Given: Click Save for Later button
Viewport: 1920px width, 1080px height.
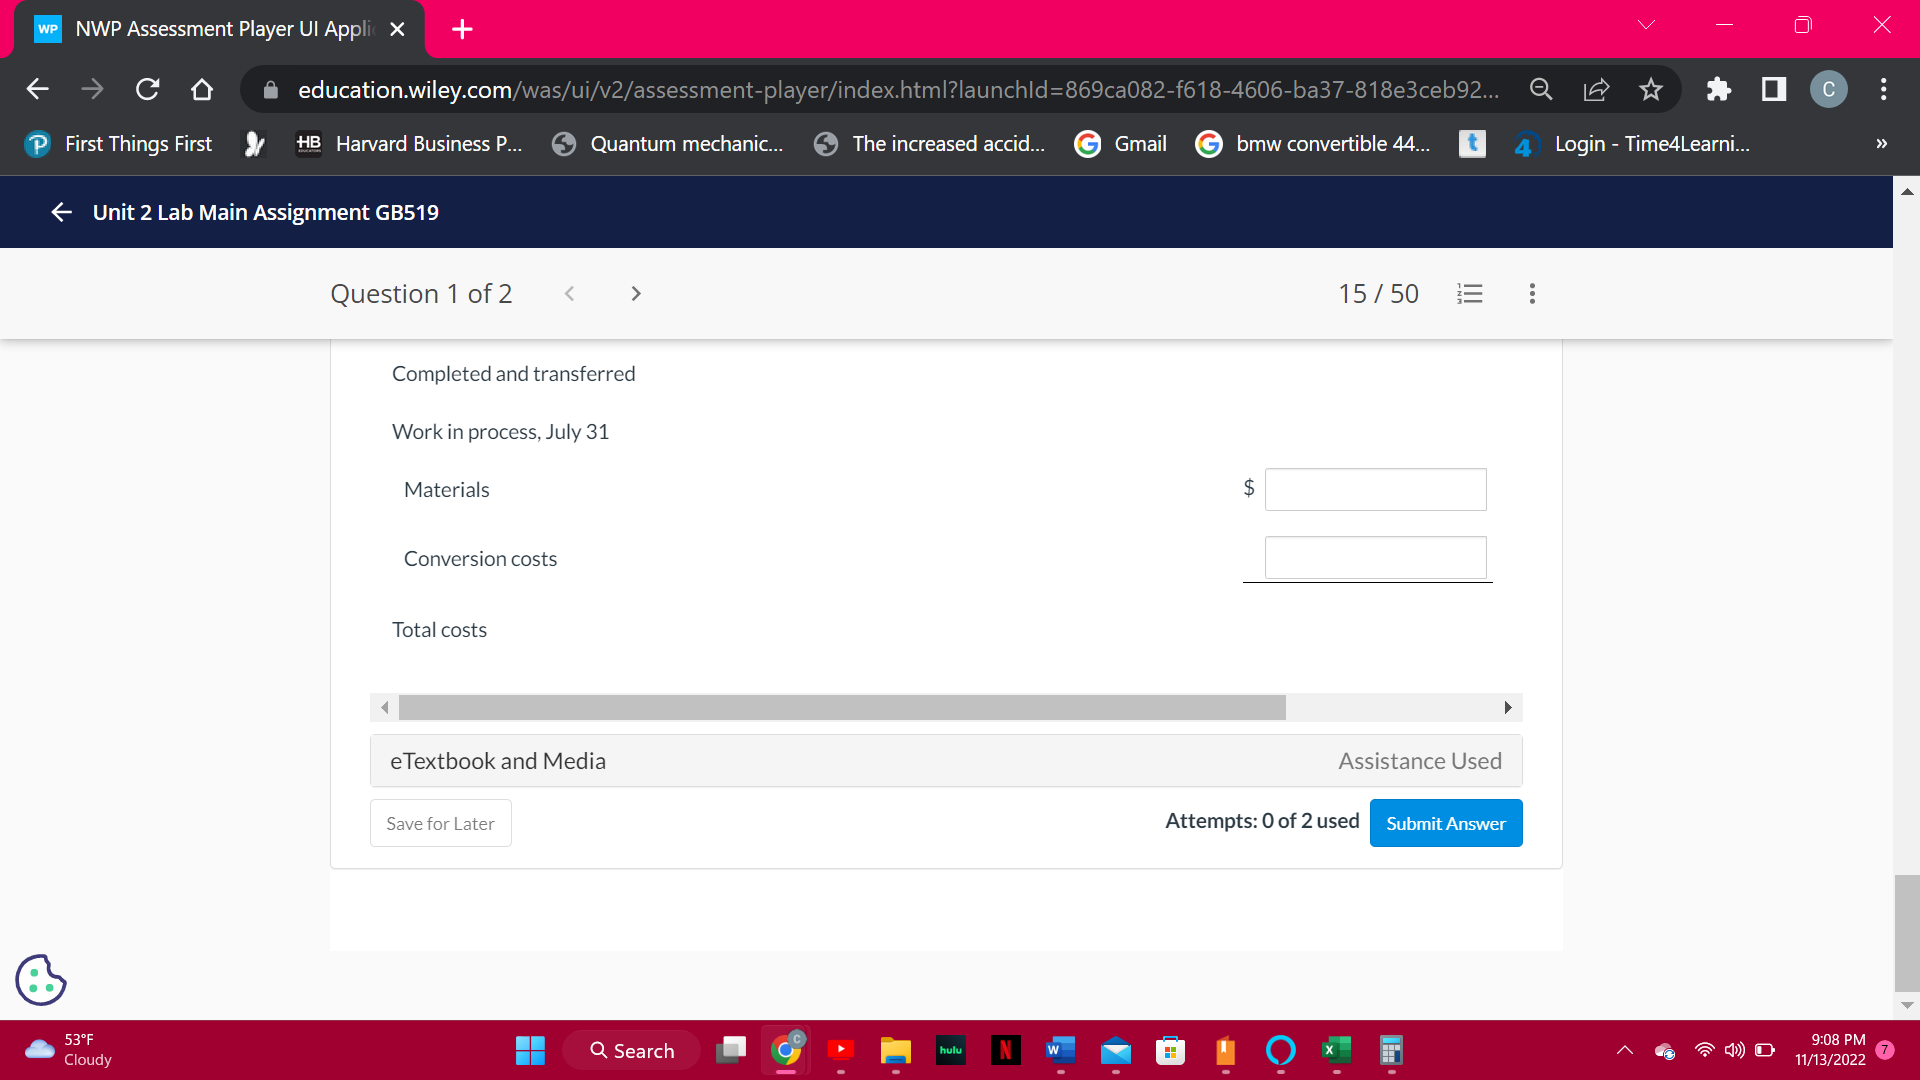Looking at the screenshot, I should click(440, 823).
